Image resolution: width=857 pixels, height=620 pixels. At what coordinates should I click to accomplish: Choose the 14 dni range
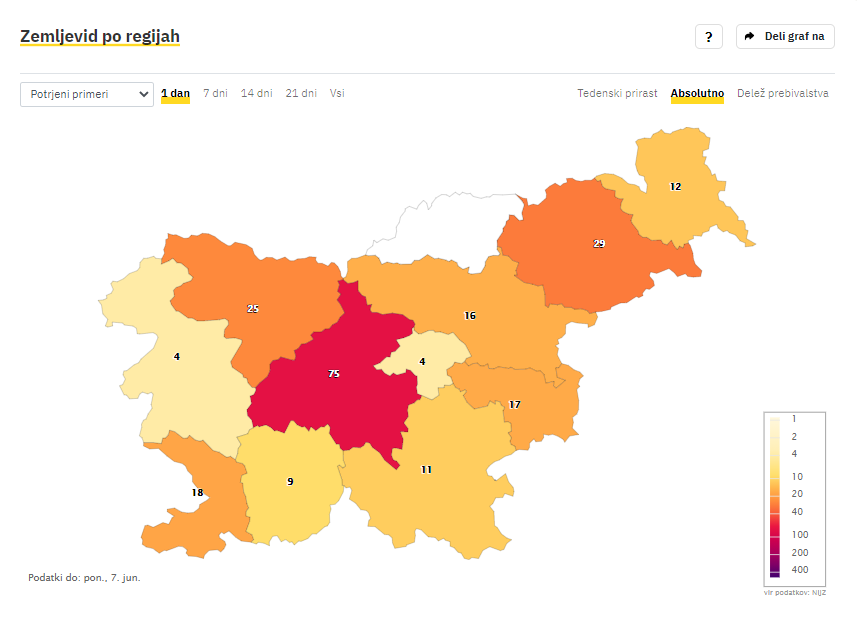coord(256,93)
